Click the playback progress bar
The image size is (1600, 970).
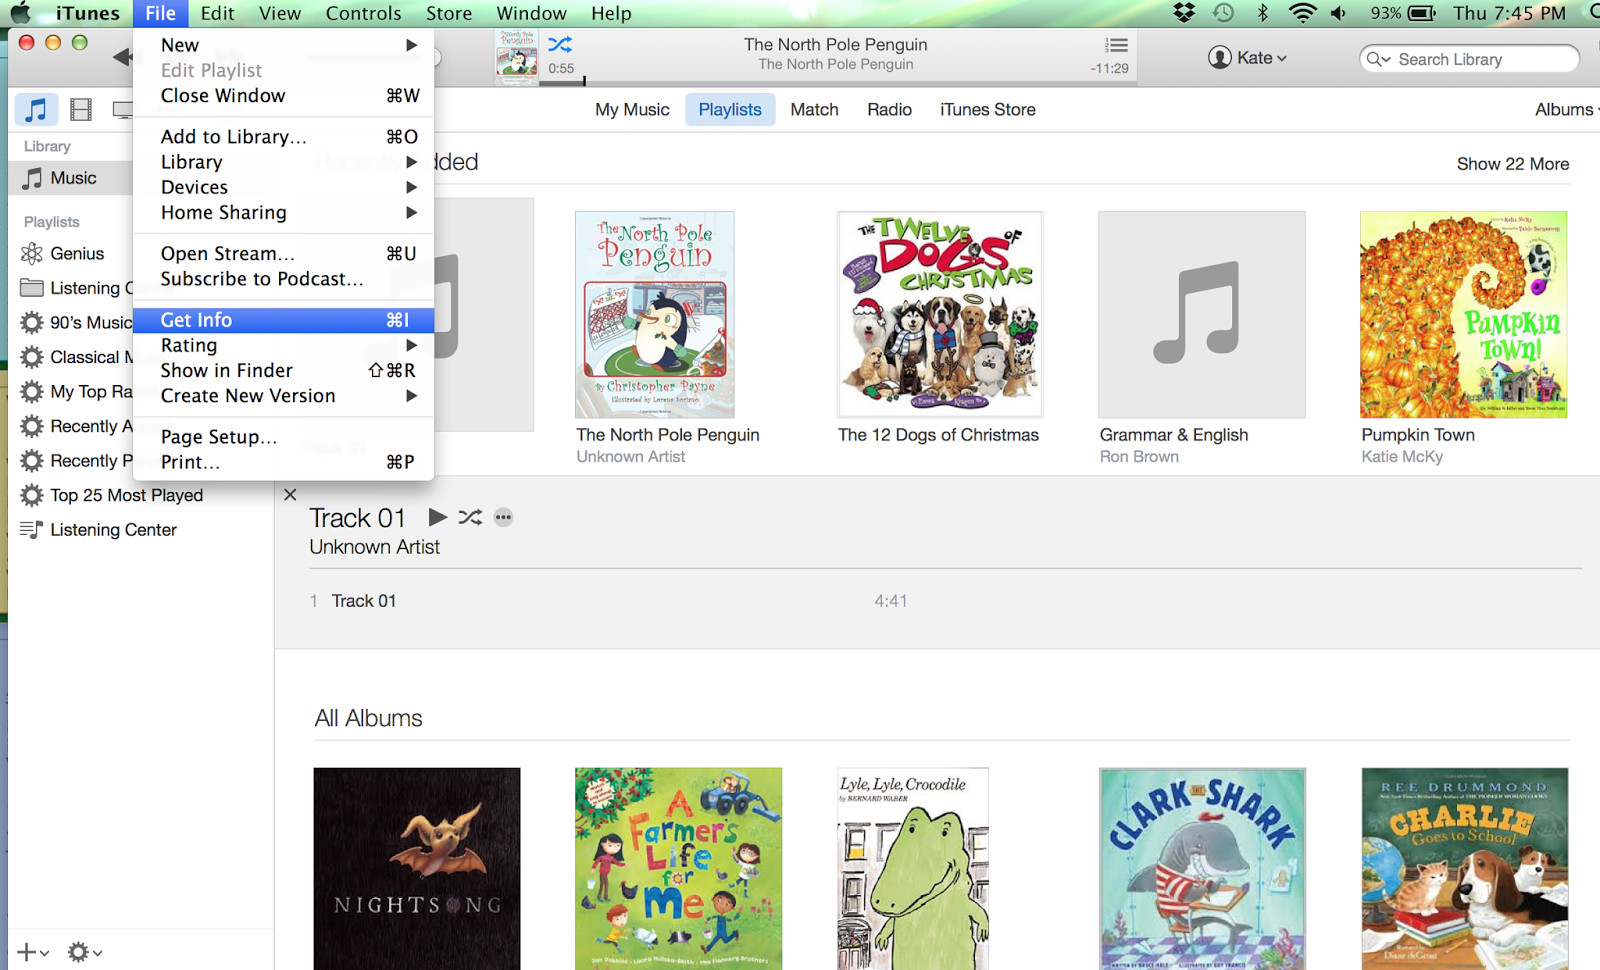click(x=838, y=82)
